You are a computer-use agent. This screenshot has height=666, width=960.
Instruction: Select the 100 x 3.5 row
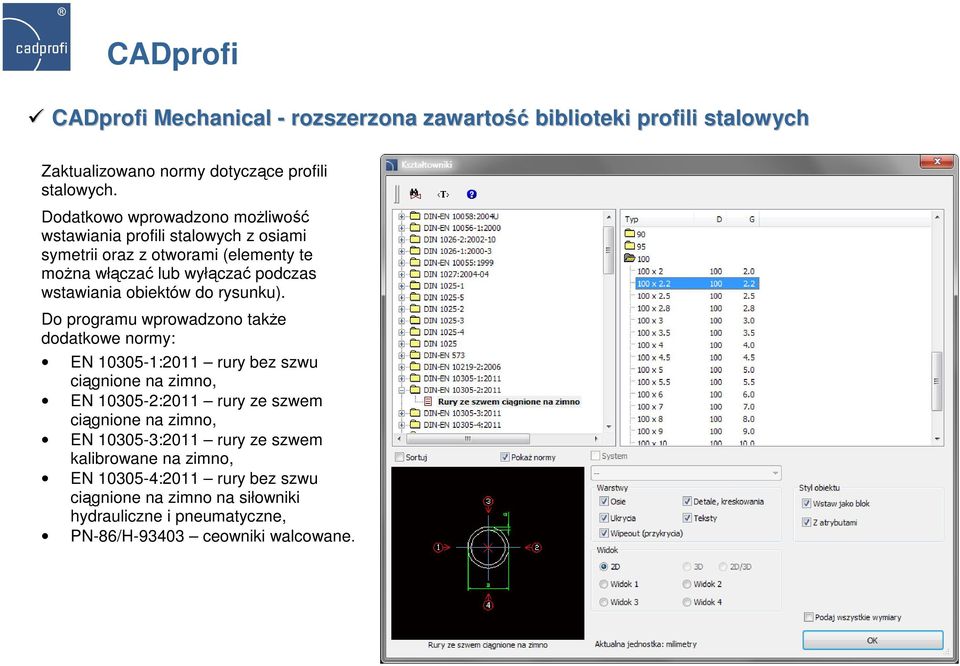(697, 333)
